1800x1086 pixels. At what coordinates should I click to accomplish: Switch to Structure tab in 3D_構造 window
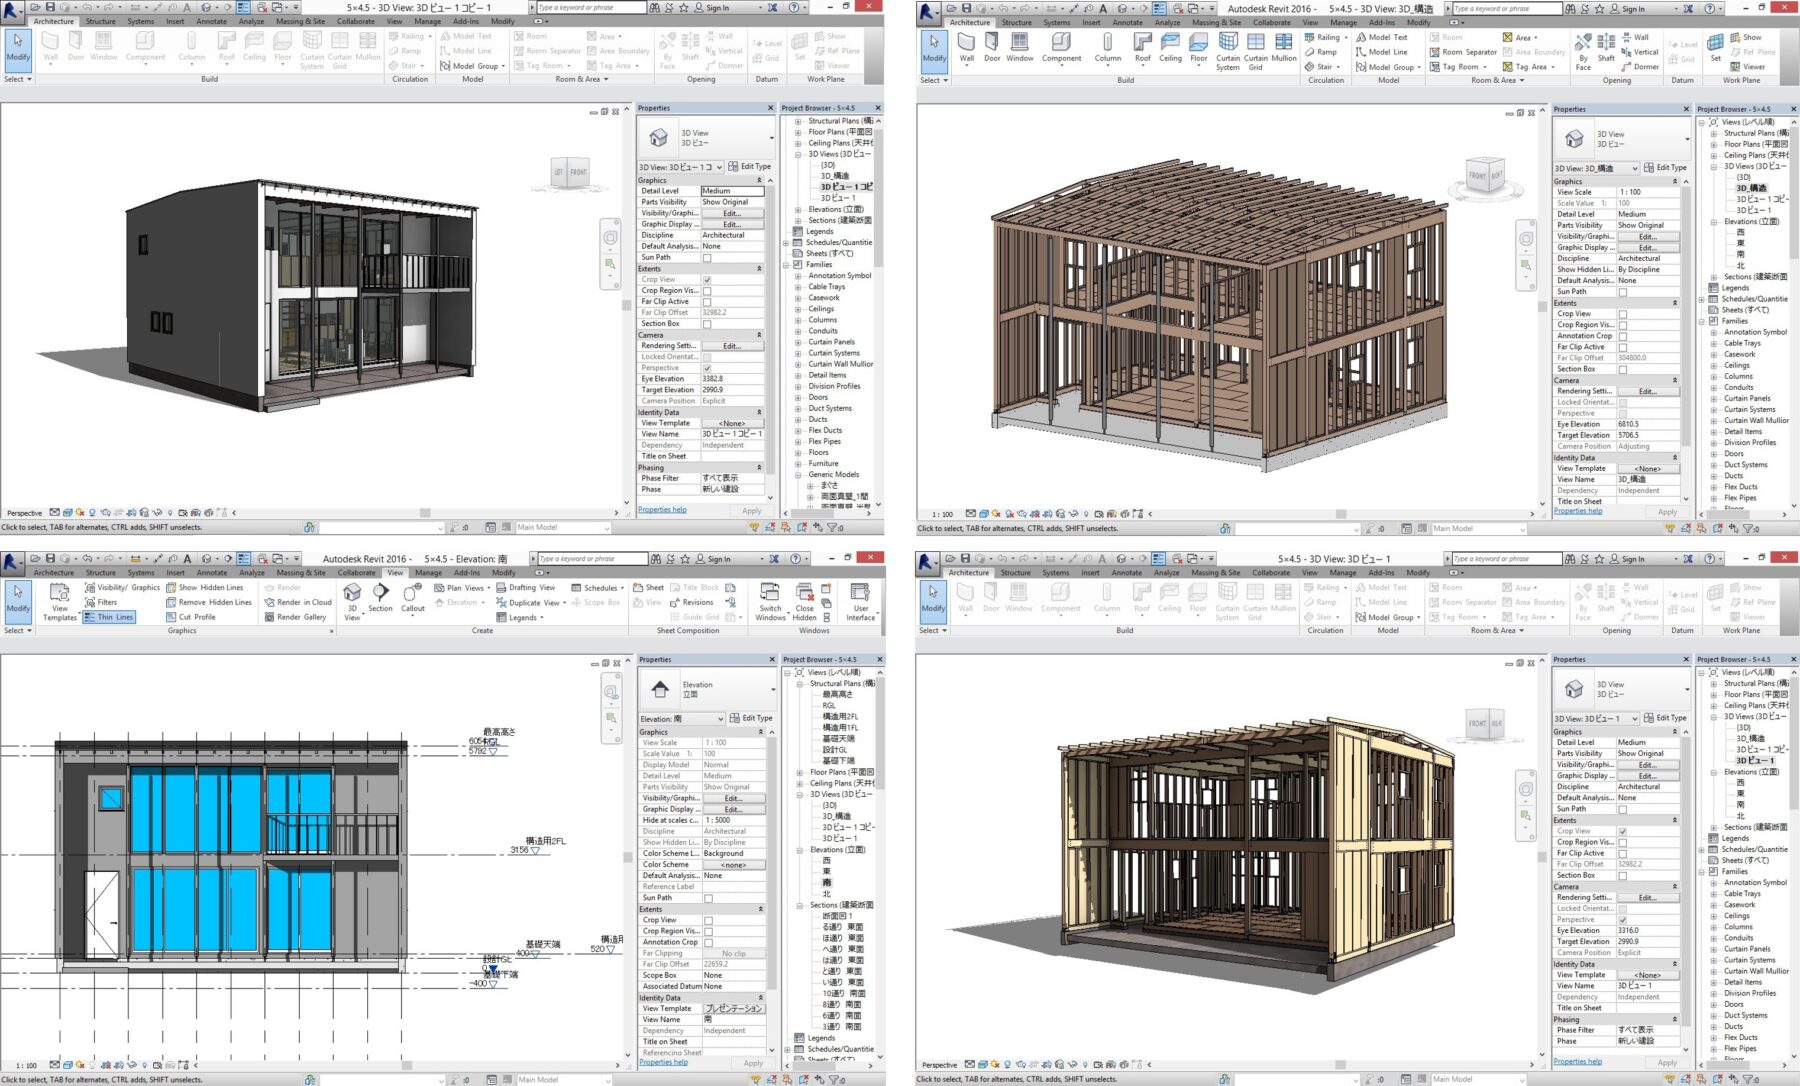[x=1016, y=22]
